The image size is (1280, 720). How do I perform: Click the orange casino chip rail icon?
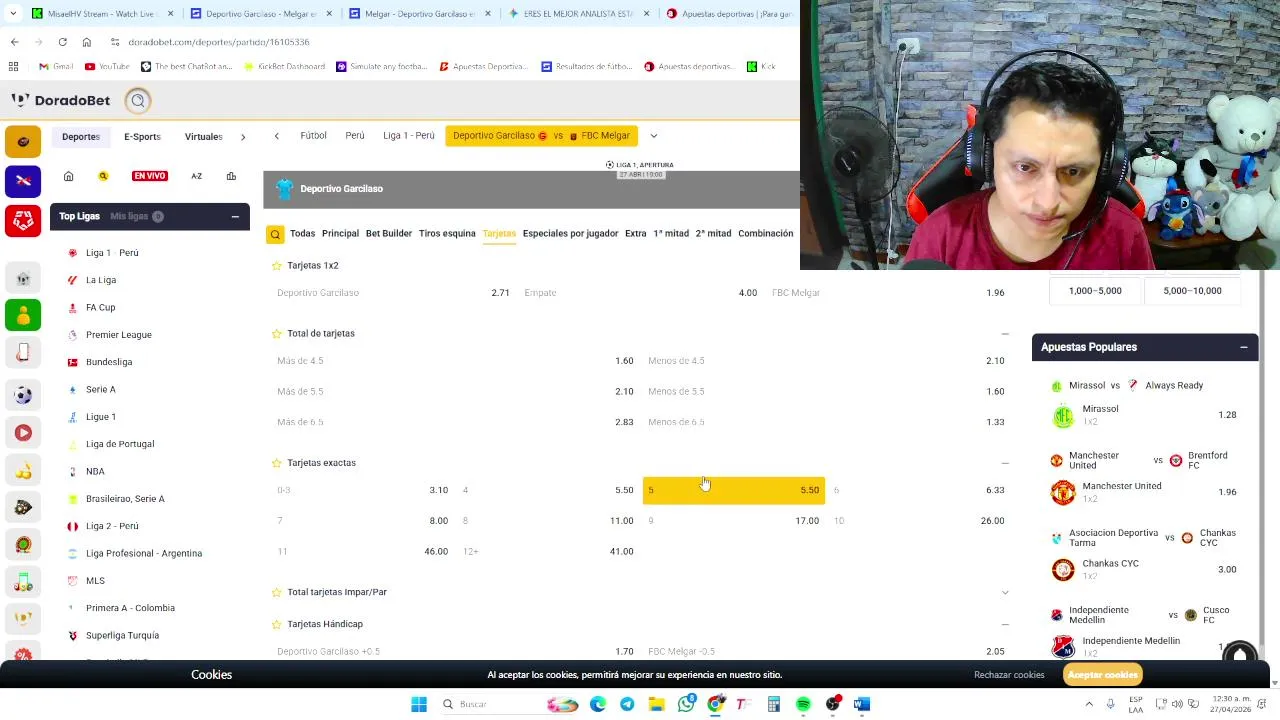click(x=23, y=142)
